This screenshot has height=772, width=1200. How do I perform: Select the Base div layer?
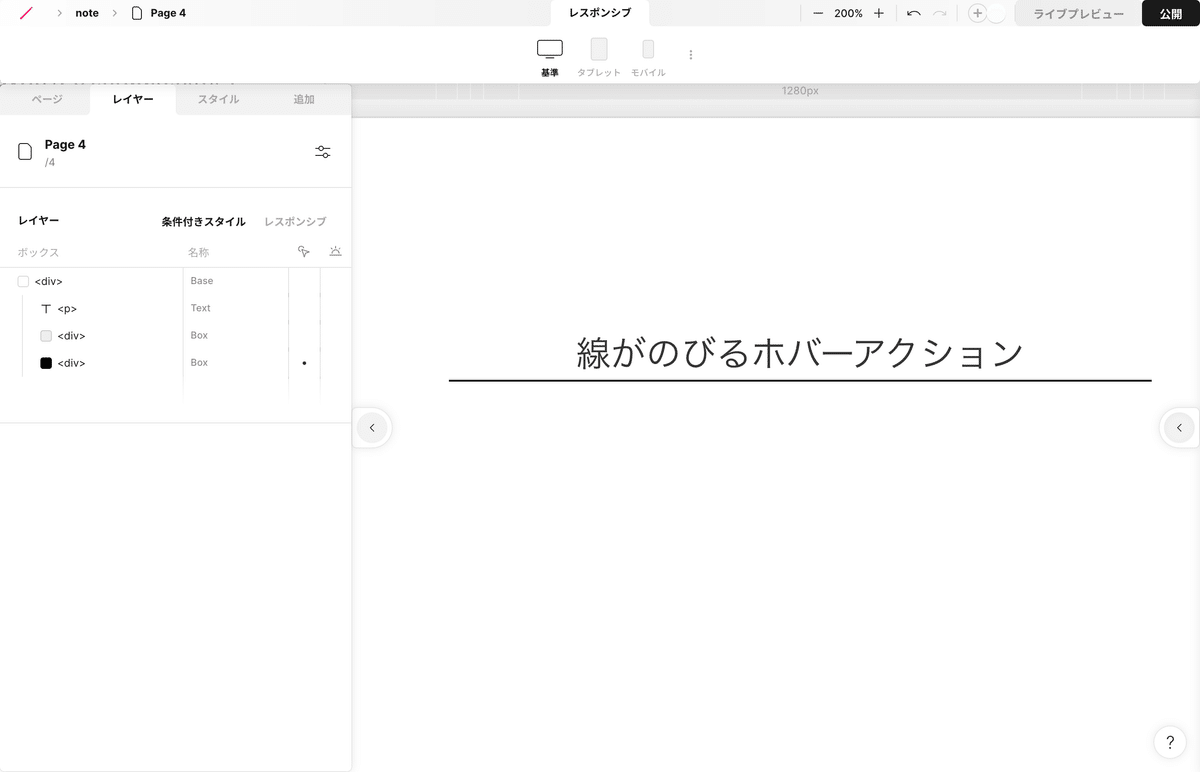(x=175, y=281)
